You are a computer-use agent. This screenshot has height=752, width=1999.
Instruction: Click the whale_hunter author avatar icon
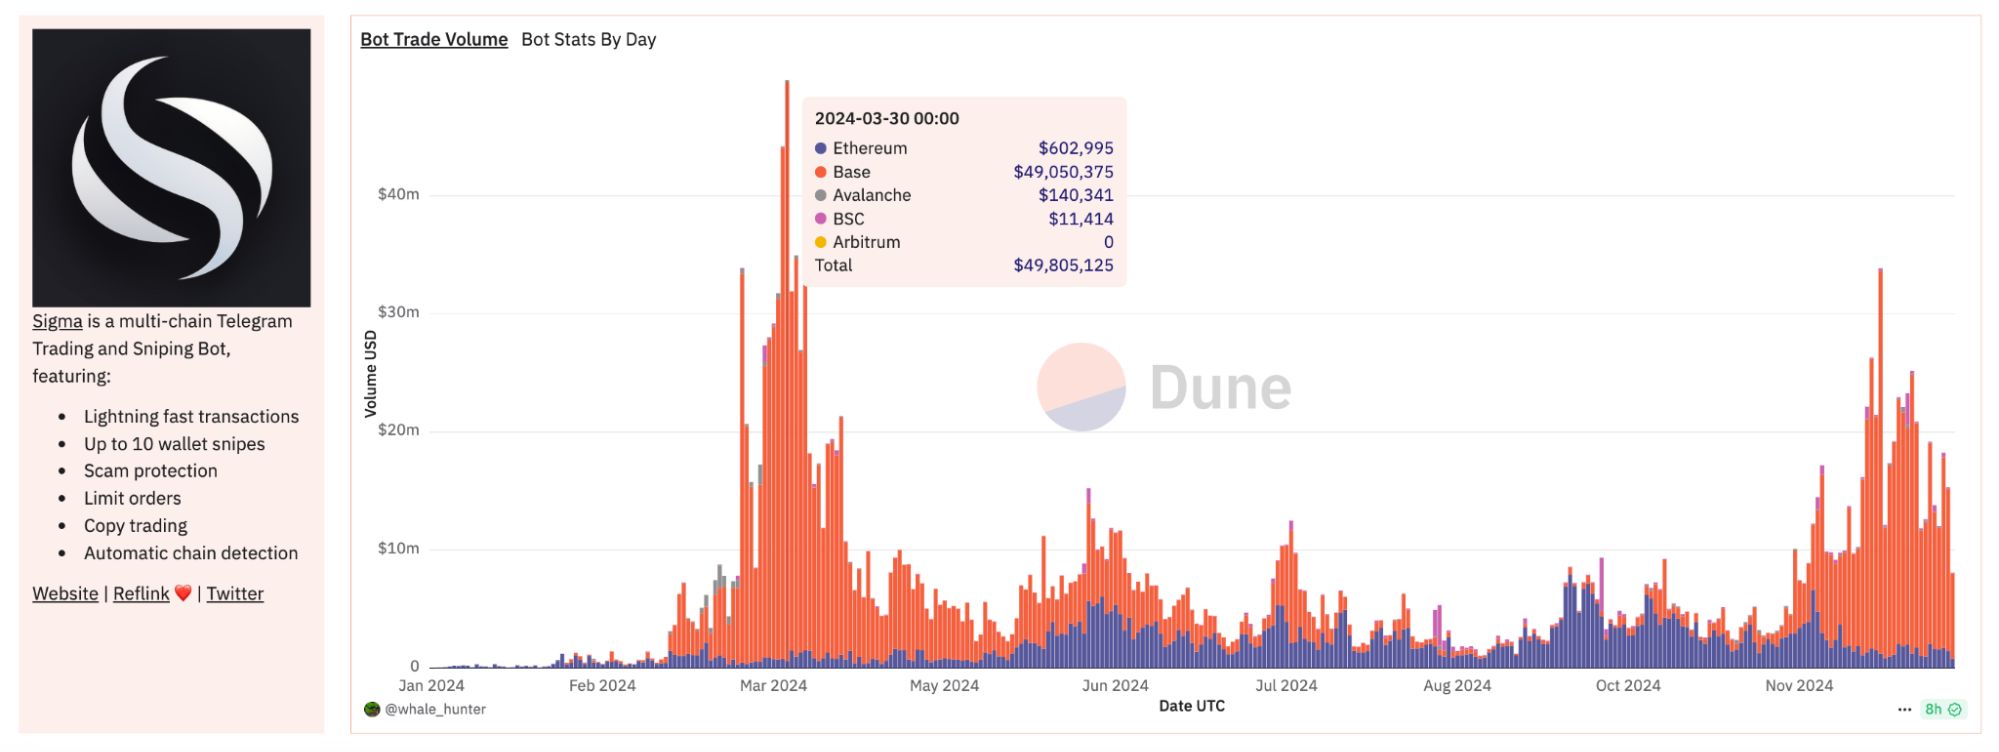click(x=372, y=709)
